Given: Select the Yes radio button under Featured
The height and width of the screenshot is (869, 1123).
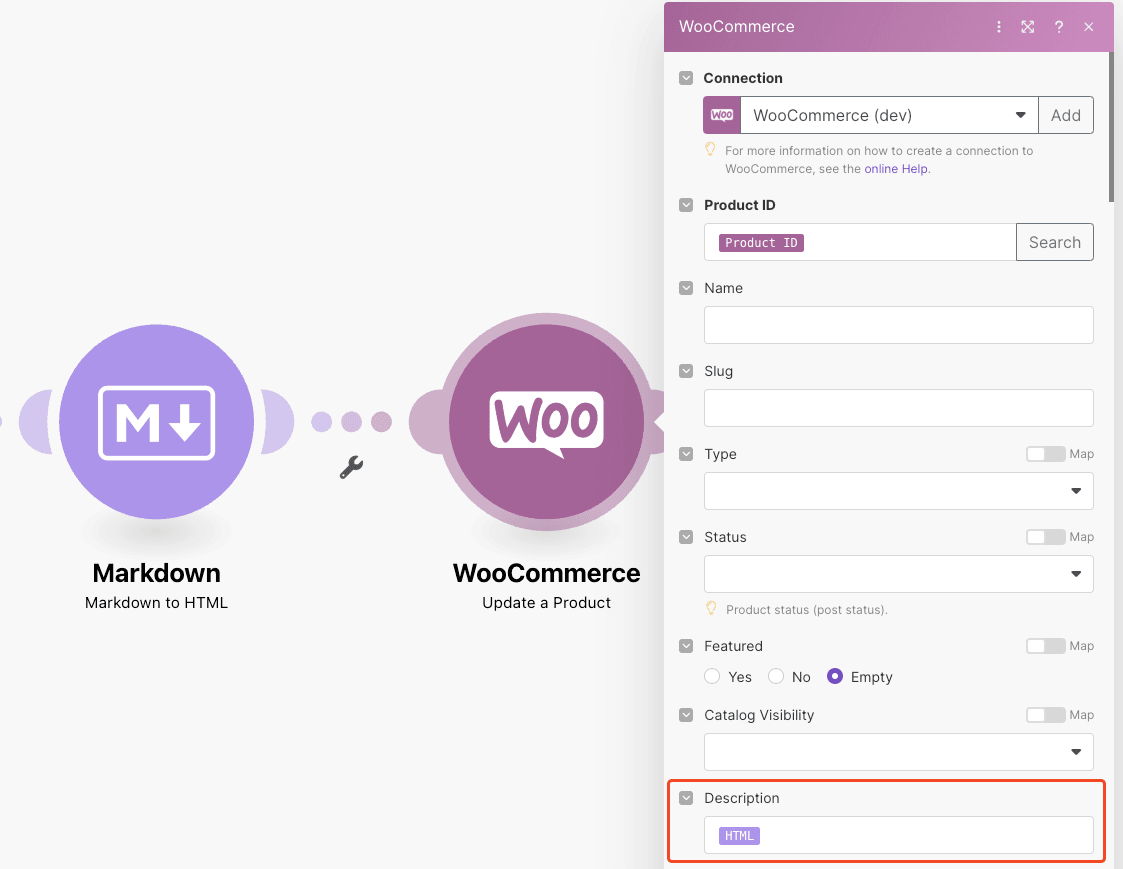Looking at the screenshot, I should click(710, 676).
